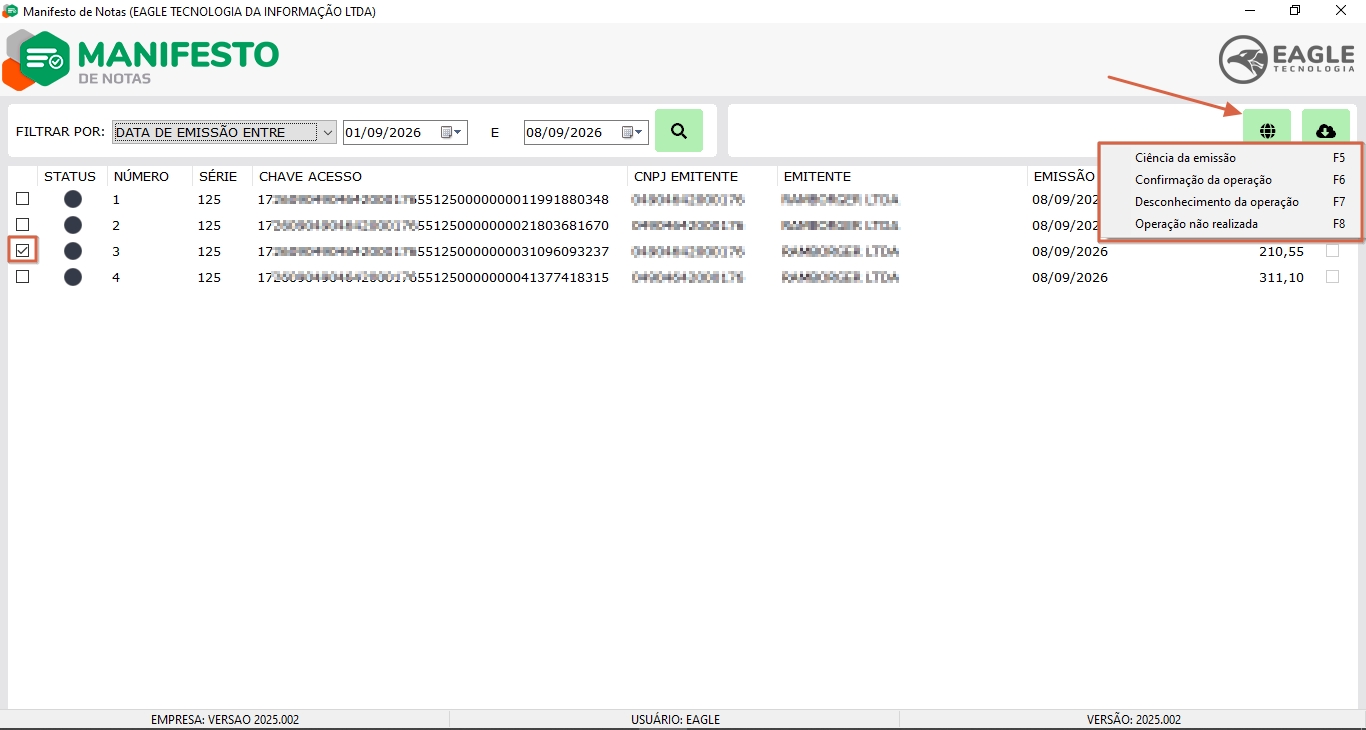Click the VERSÃO: 2025.002 status bar entry
Image resolution: width=1366 pixels, height=730 pixels.
[x=1134, y=720]
